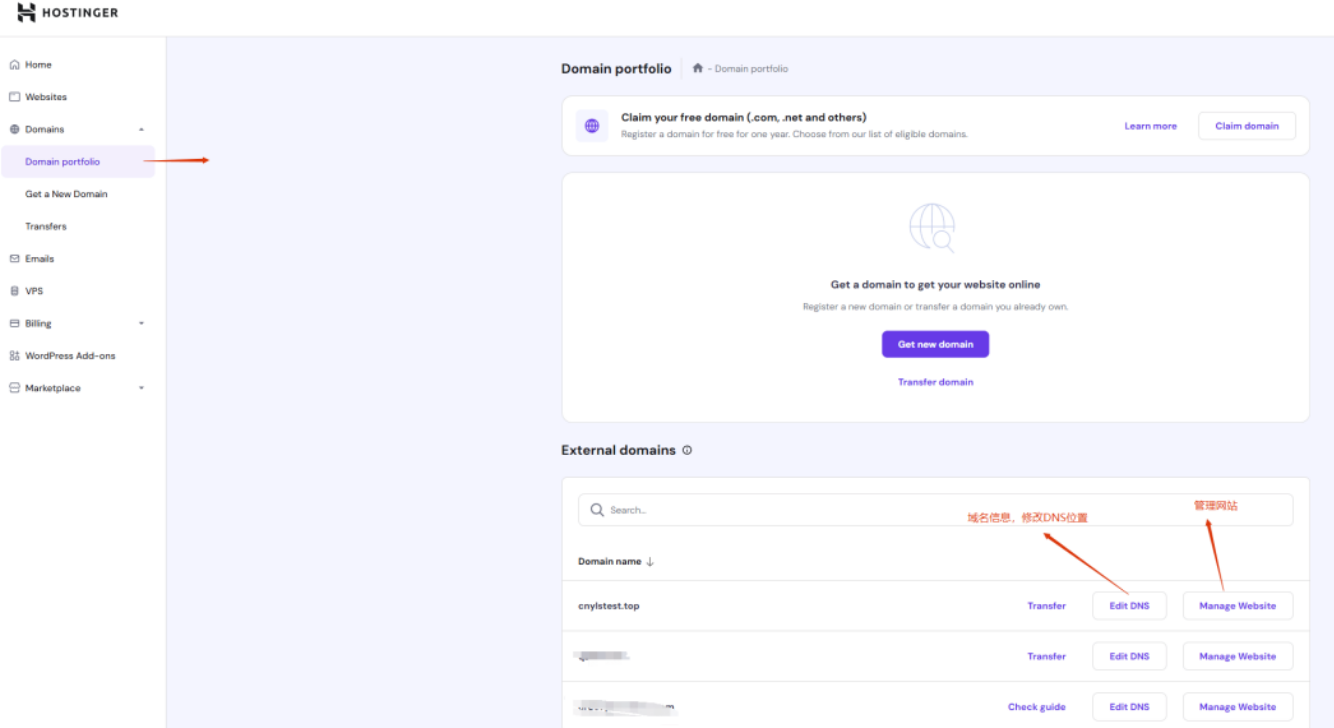Click the VPS server icon
The image size is (1334, 728).
coord(14,291)
